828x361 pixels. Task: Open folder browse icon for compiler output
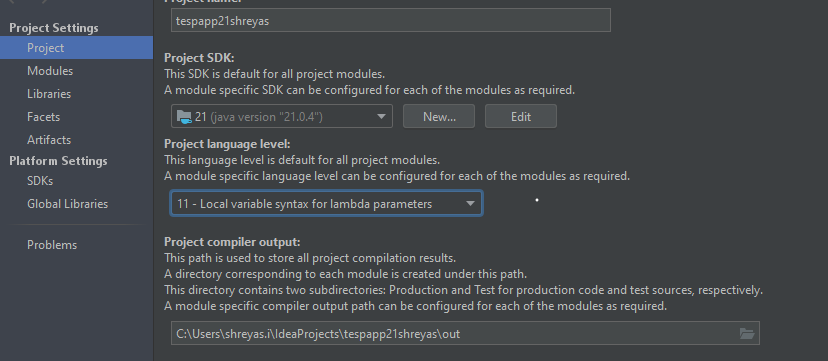click(747, 334)
